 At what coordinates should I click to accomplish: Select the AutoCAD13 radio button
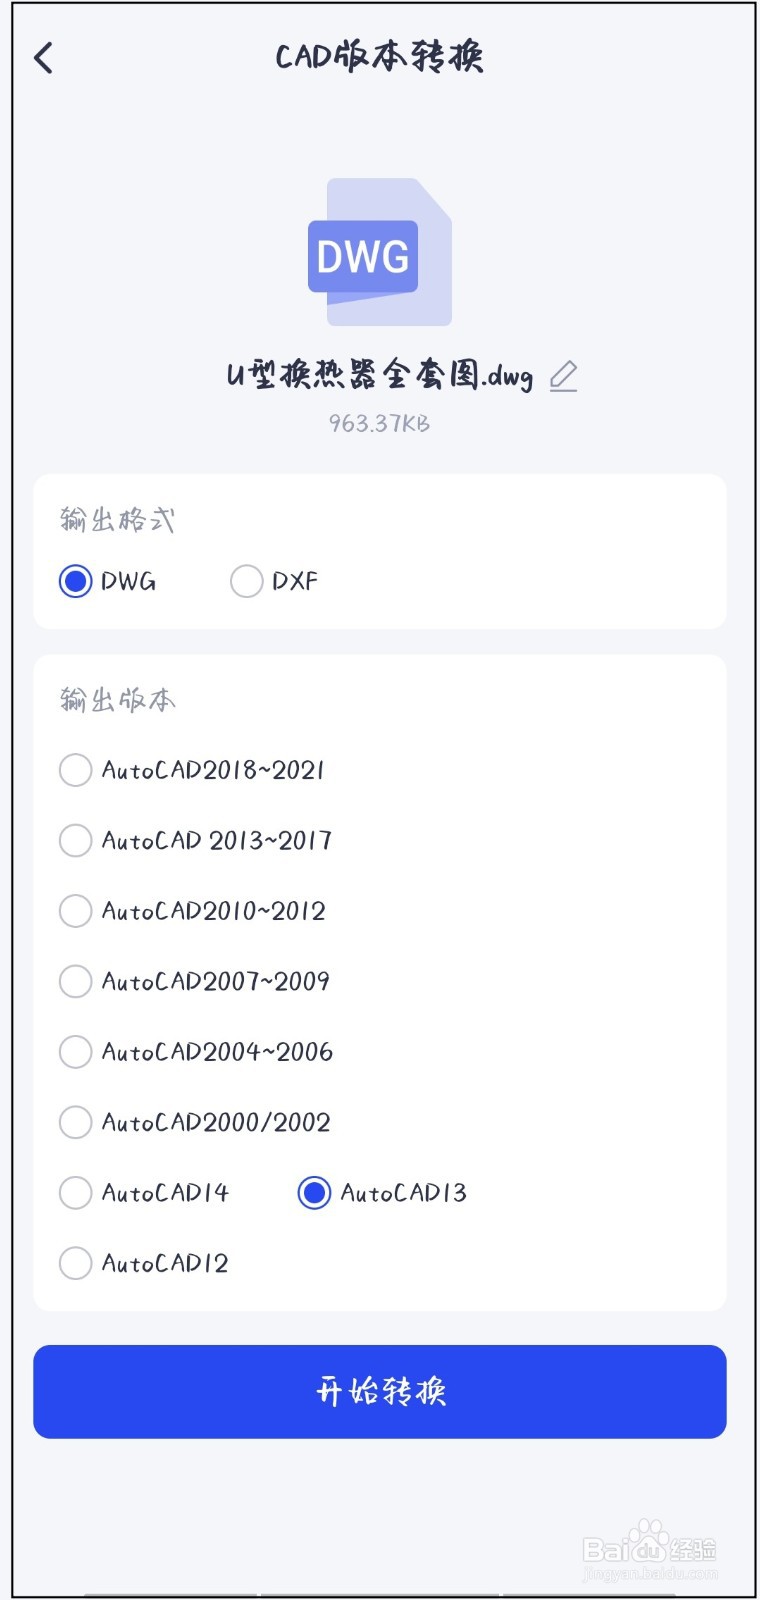pos(314,1193)
